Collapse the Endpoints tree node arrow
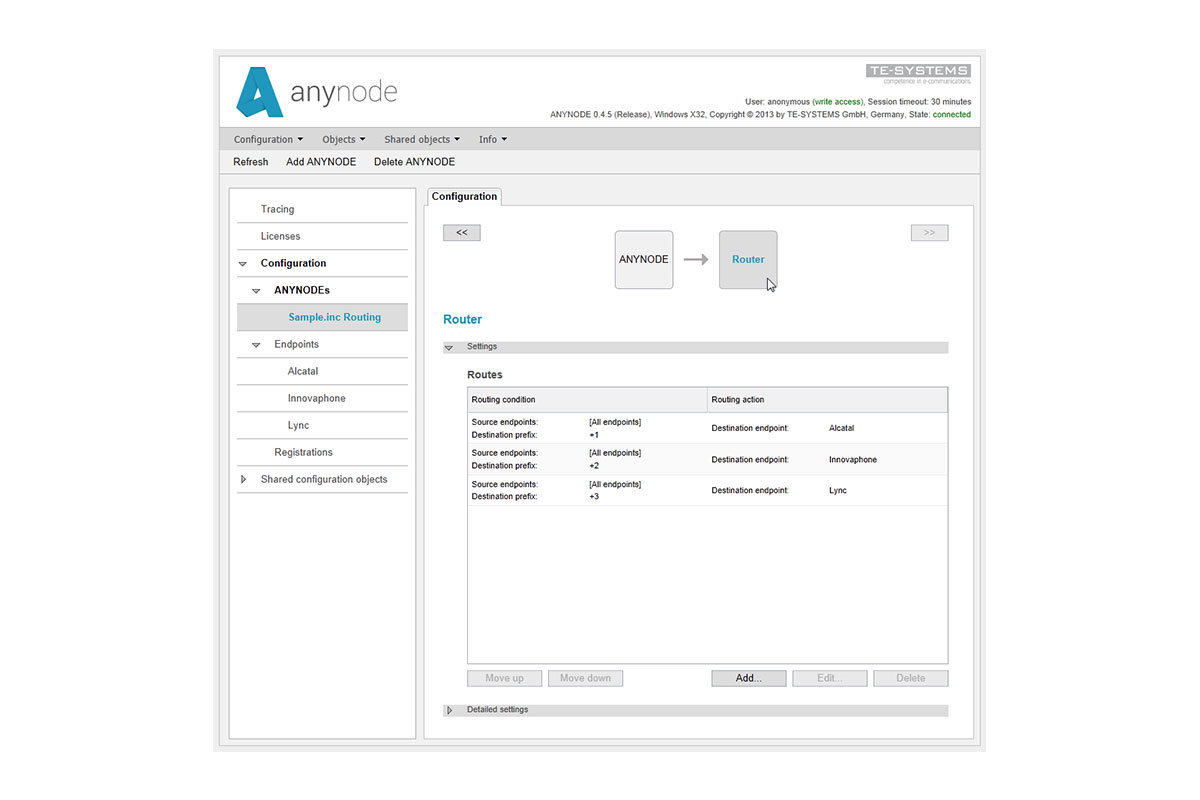The width and height of the screenshot is (1200, 800). coord(256,345)
